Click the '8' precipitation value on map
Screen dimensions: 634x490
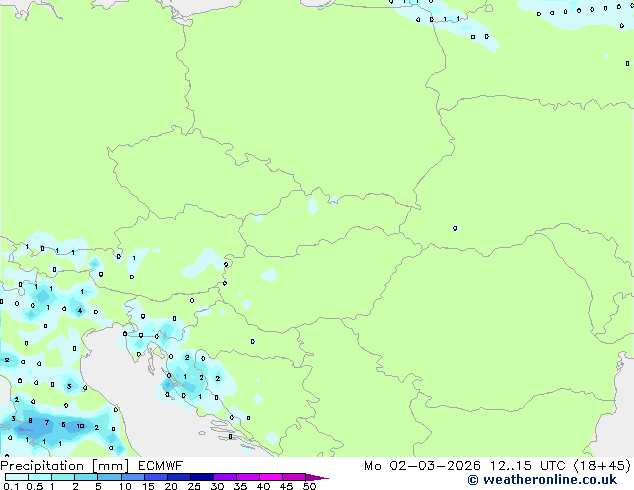click(x=30, y=421)
